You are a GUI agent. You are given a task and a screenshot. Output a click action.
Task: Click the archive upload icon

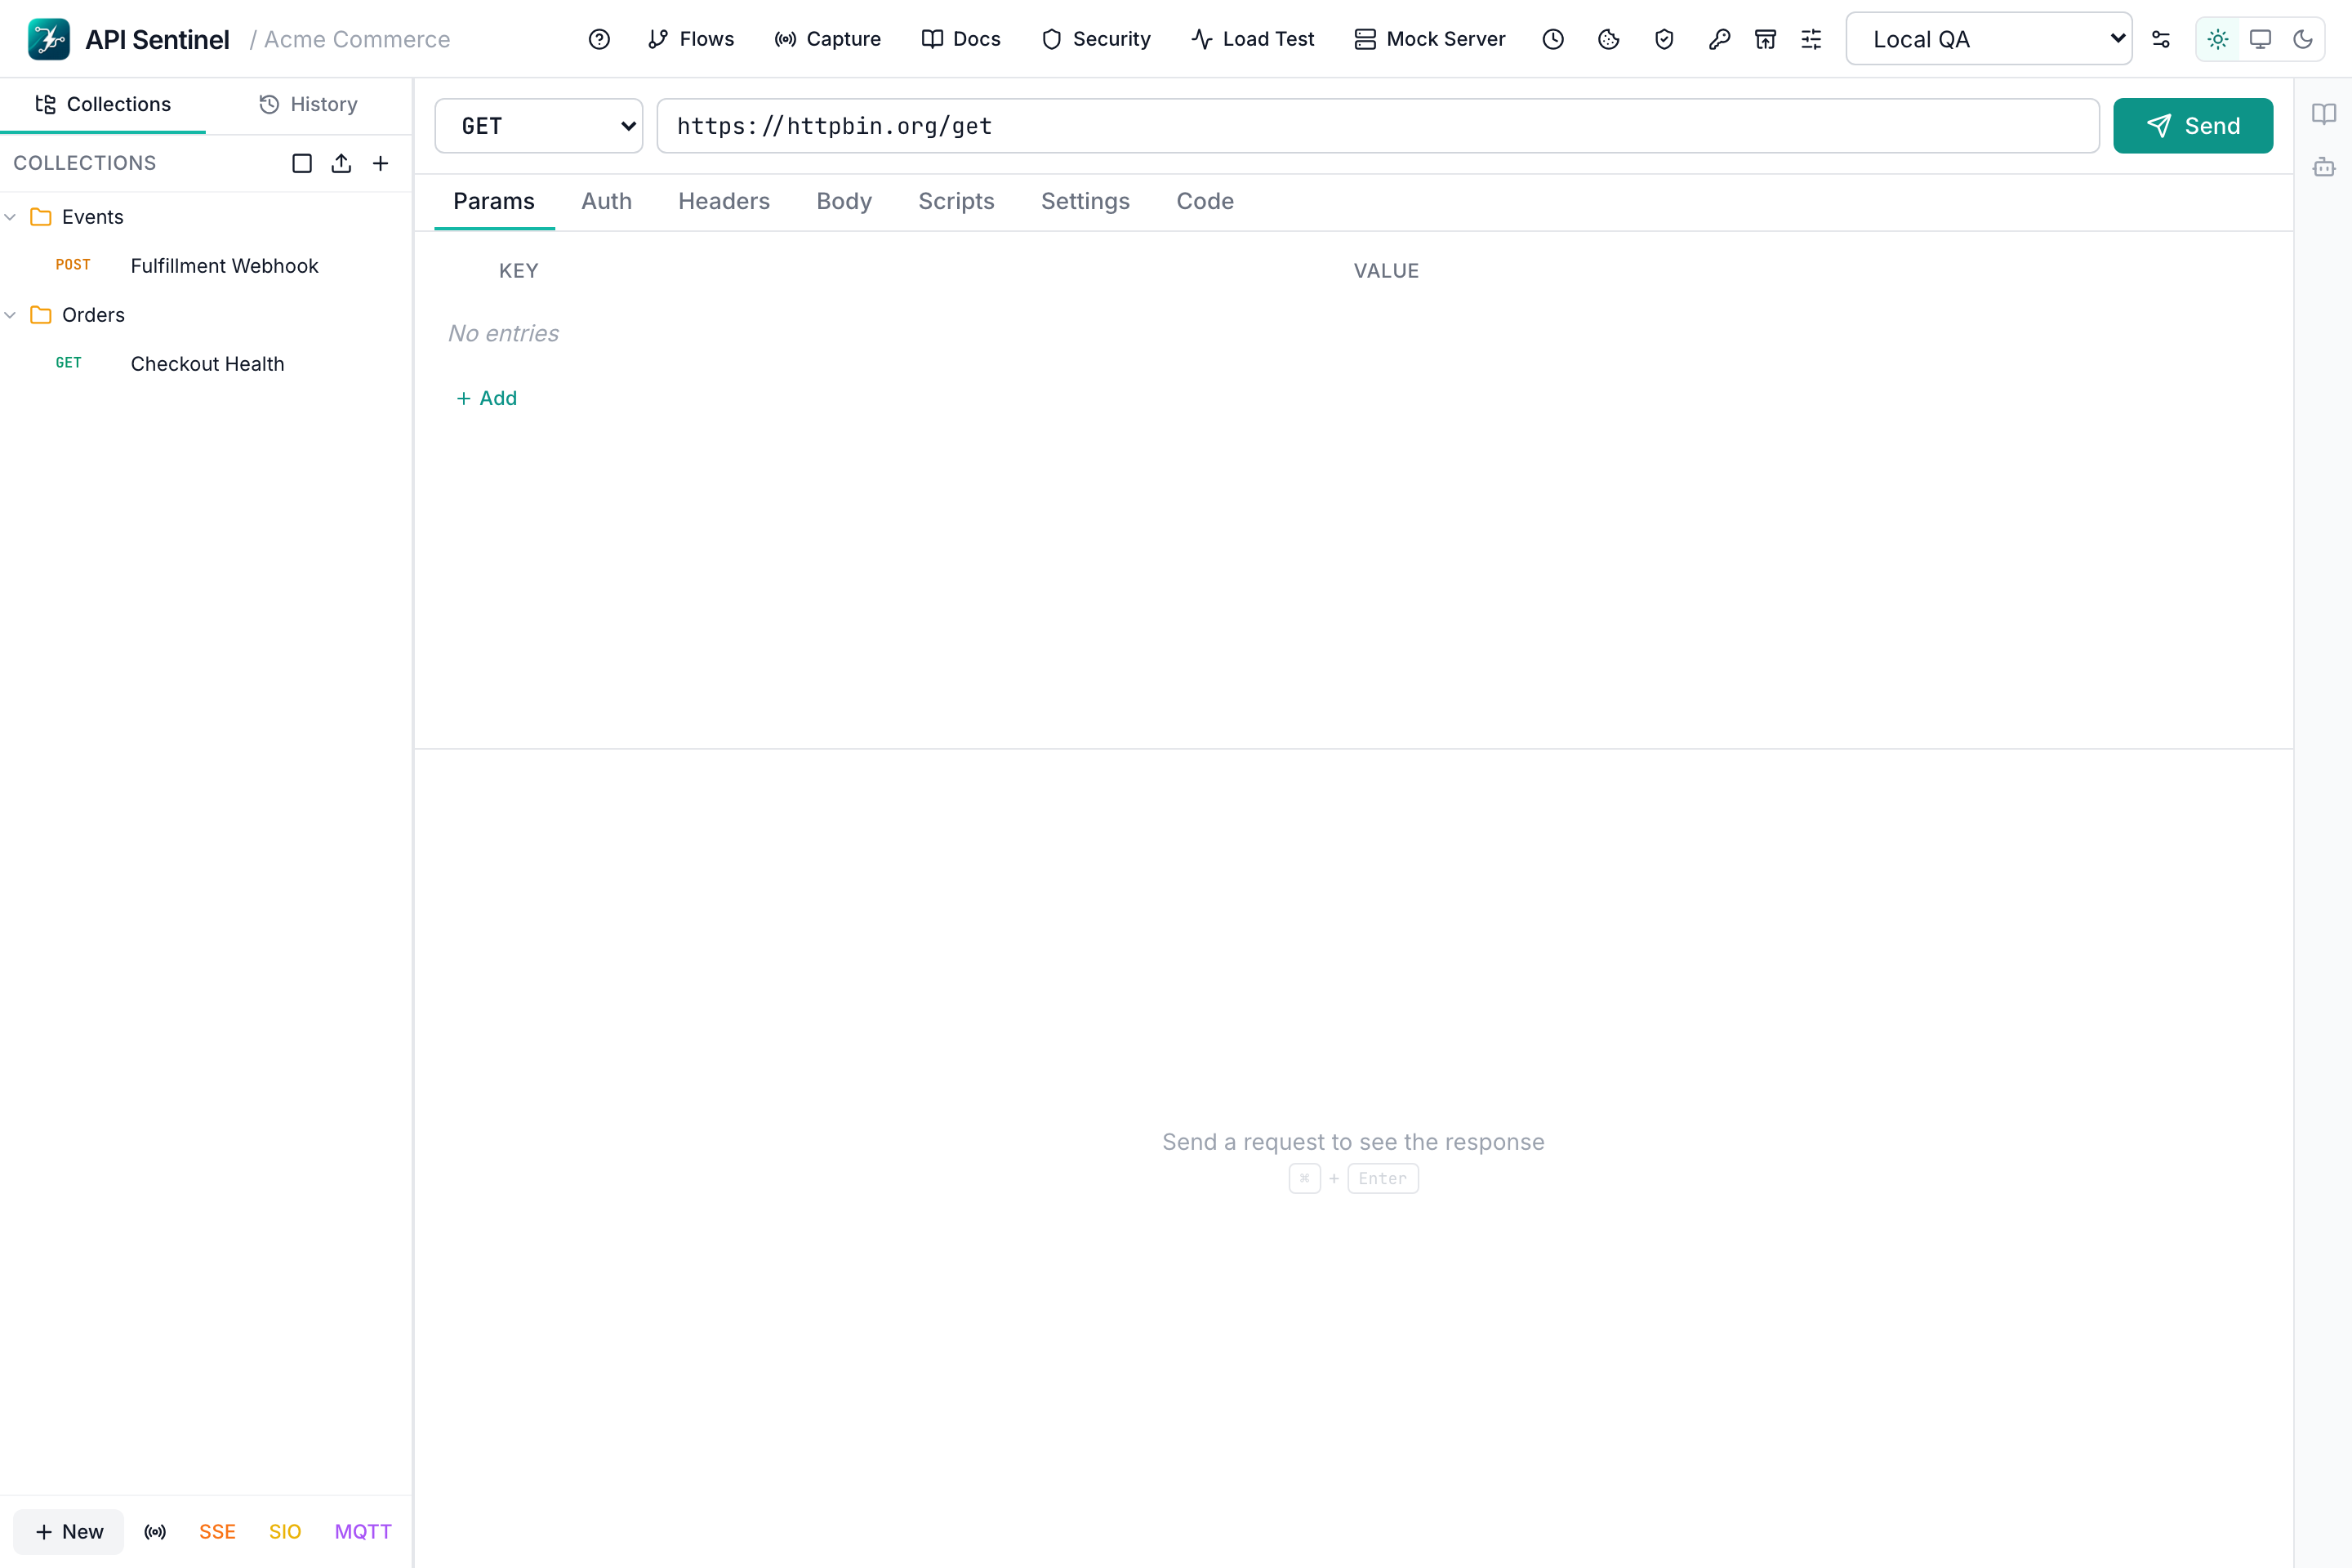(x=1766, y=39)
